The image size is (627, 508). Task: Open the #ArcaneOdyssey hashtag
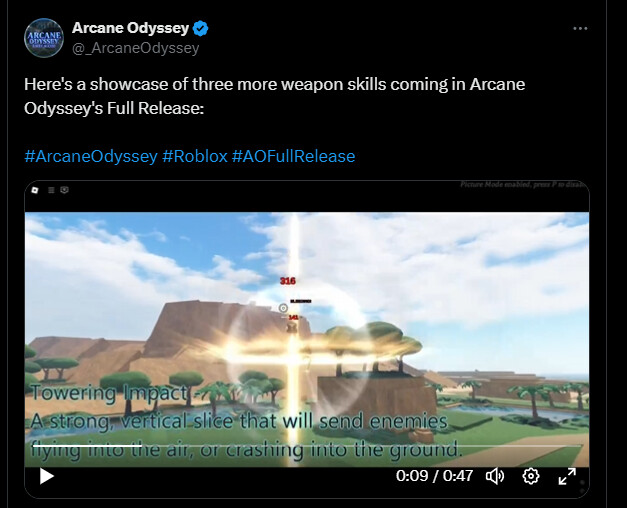pos(91,156)
